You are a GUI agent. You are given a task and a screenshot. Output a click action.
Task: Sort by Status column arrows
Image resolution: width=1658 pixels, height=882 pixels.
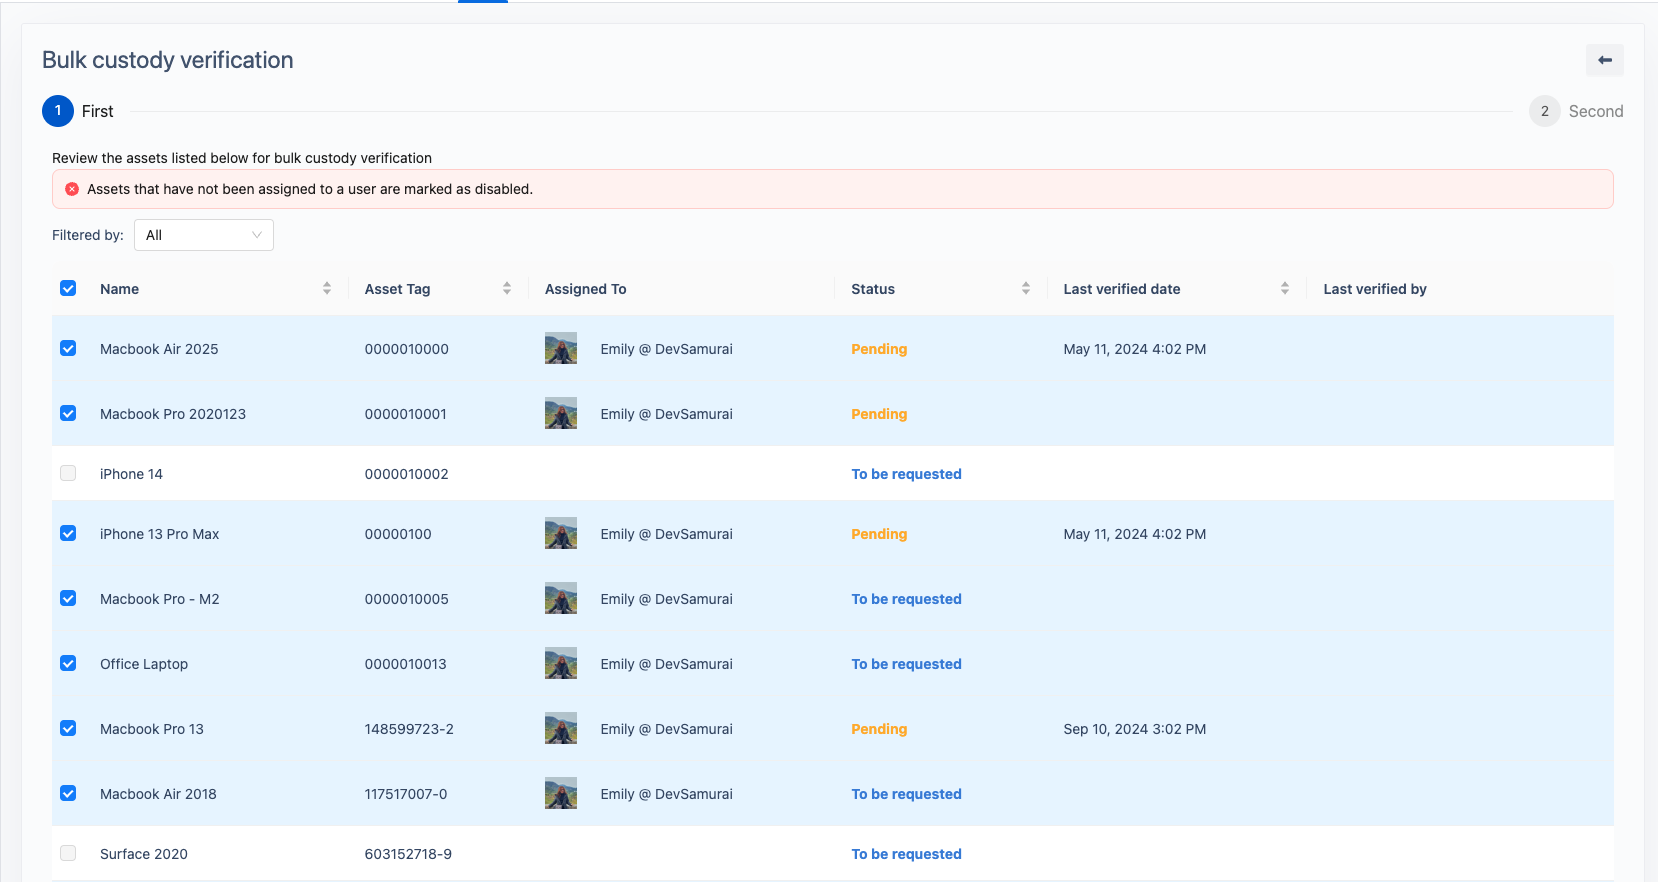pos(1025,289)
